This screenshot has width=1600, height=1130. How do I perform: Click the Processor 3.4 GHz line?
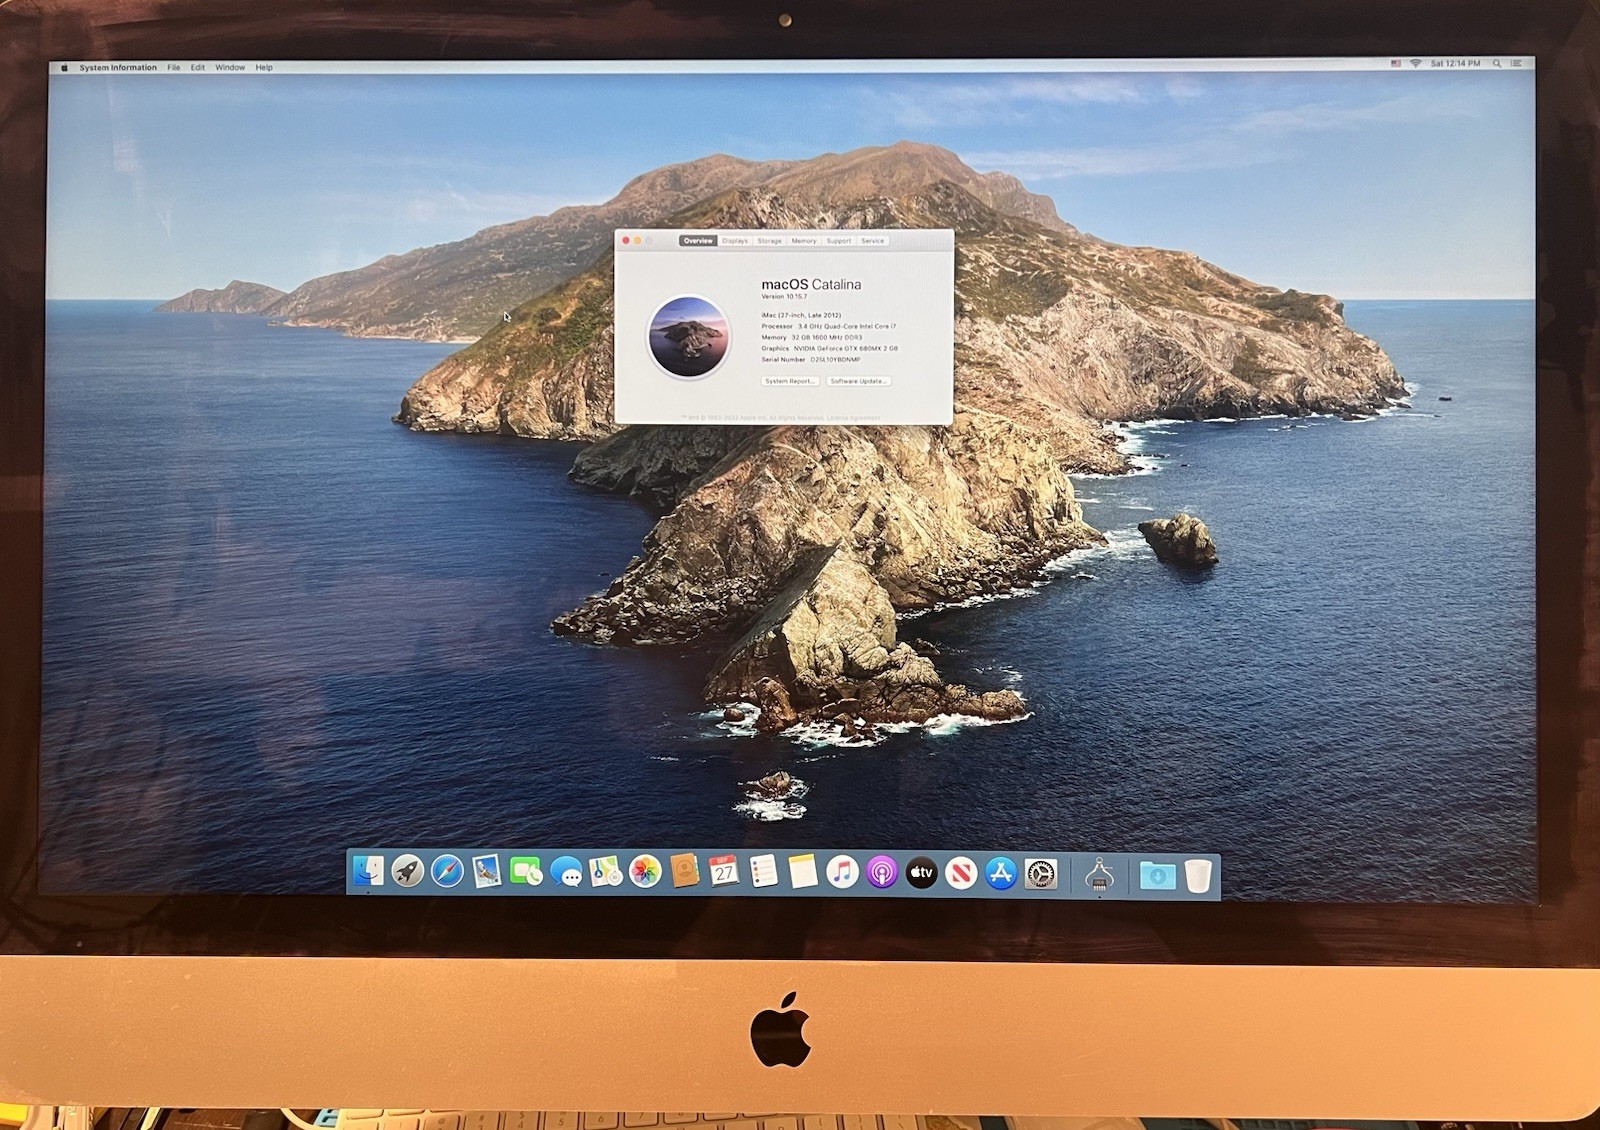click(829, 326)
